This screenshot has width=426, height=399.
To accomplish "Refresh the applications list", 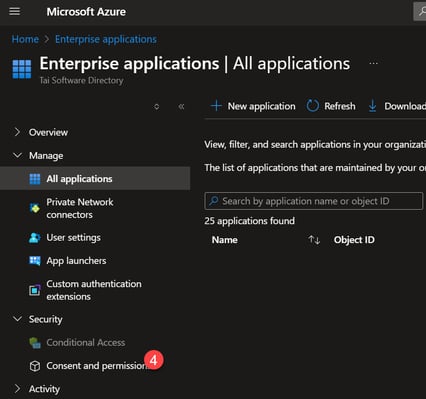I will [x=331, y=106].
